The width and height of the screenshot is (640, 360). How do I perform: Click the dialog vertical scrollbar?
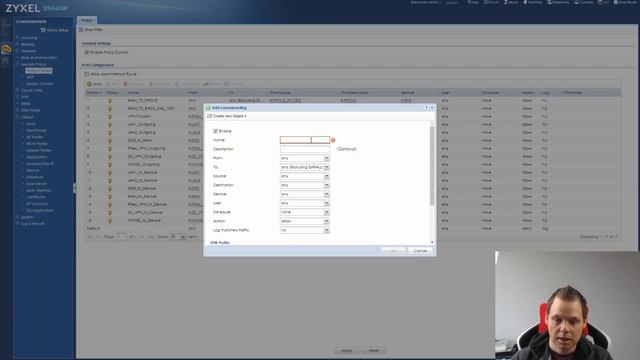[x=432, y=165]
